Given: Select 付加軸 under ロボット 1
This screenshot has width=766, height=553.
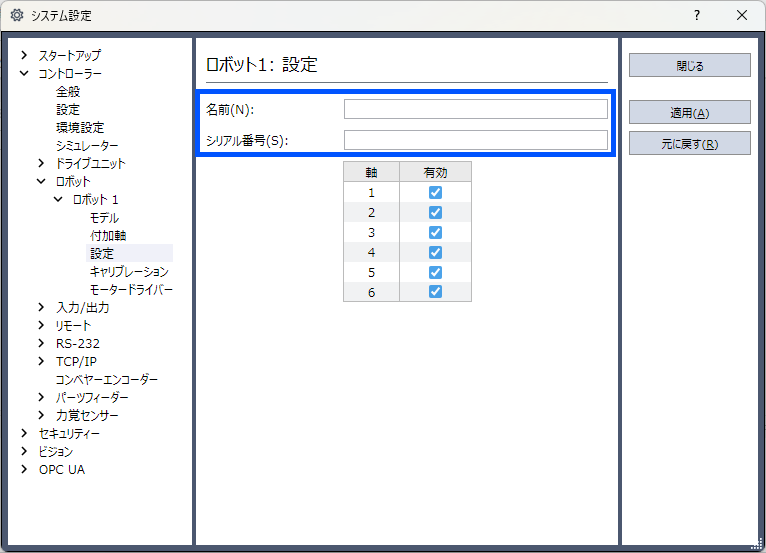Looking at the screenshot, I should (108, 235).
